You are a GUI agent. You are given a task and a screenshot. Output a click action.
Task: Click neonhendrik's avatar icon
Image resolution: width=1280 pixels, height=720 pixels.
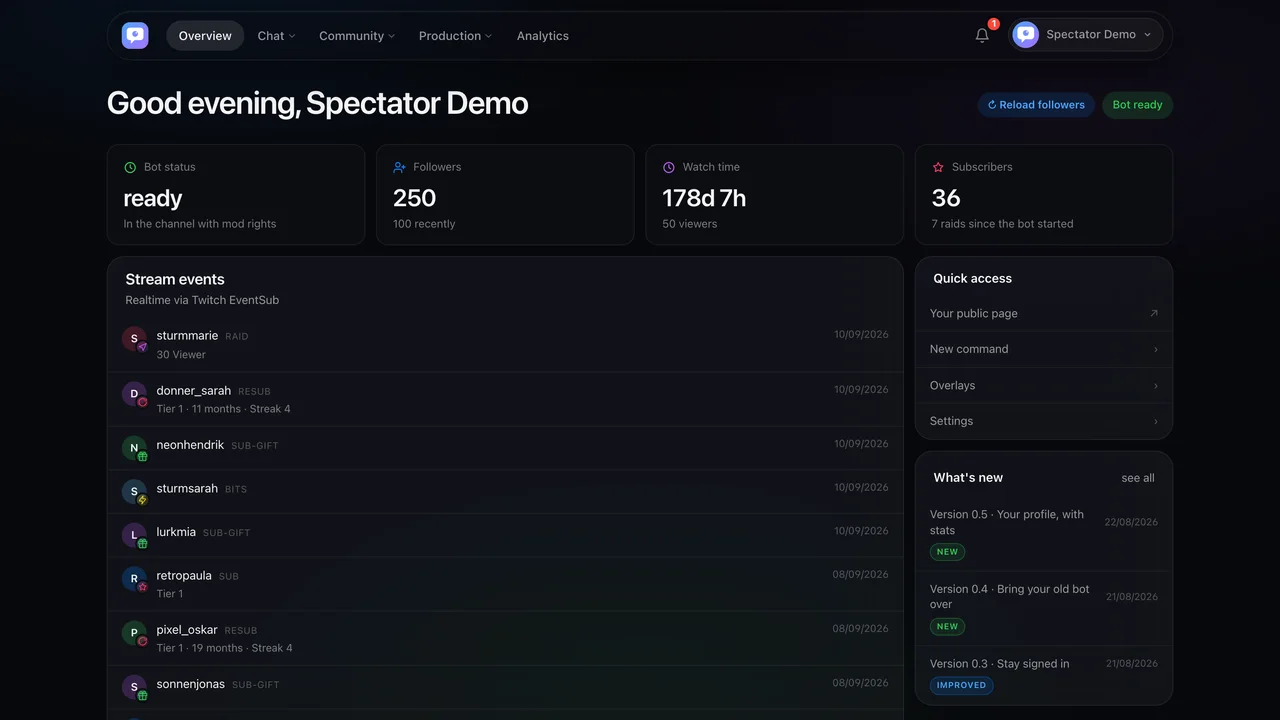(x=135, y=448)
